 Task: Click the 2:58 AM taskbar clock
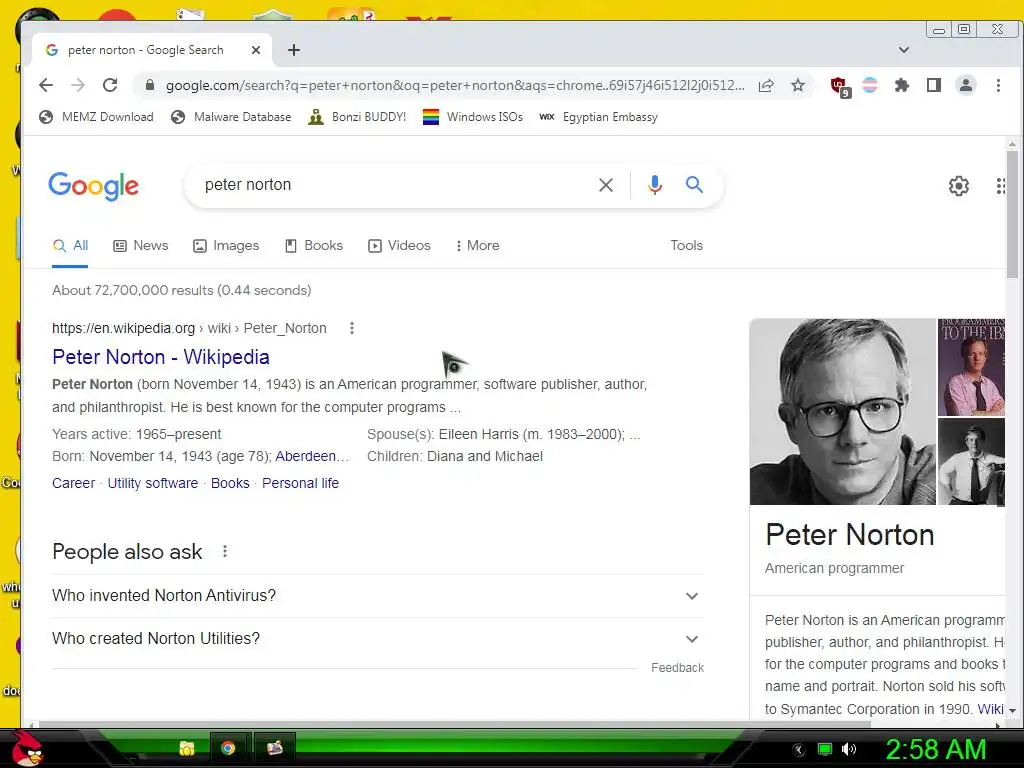pyautogui.click(x=935, y=749)
